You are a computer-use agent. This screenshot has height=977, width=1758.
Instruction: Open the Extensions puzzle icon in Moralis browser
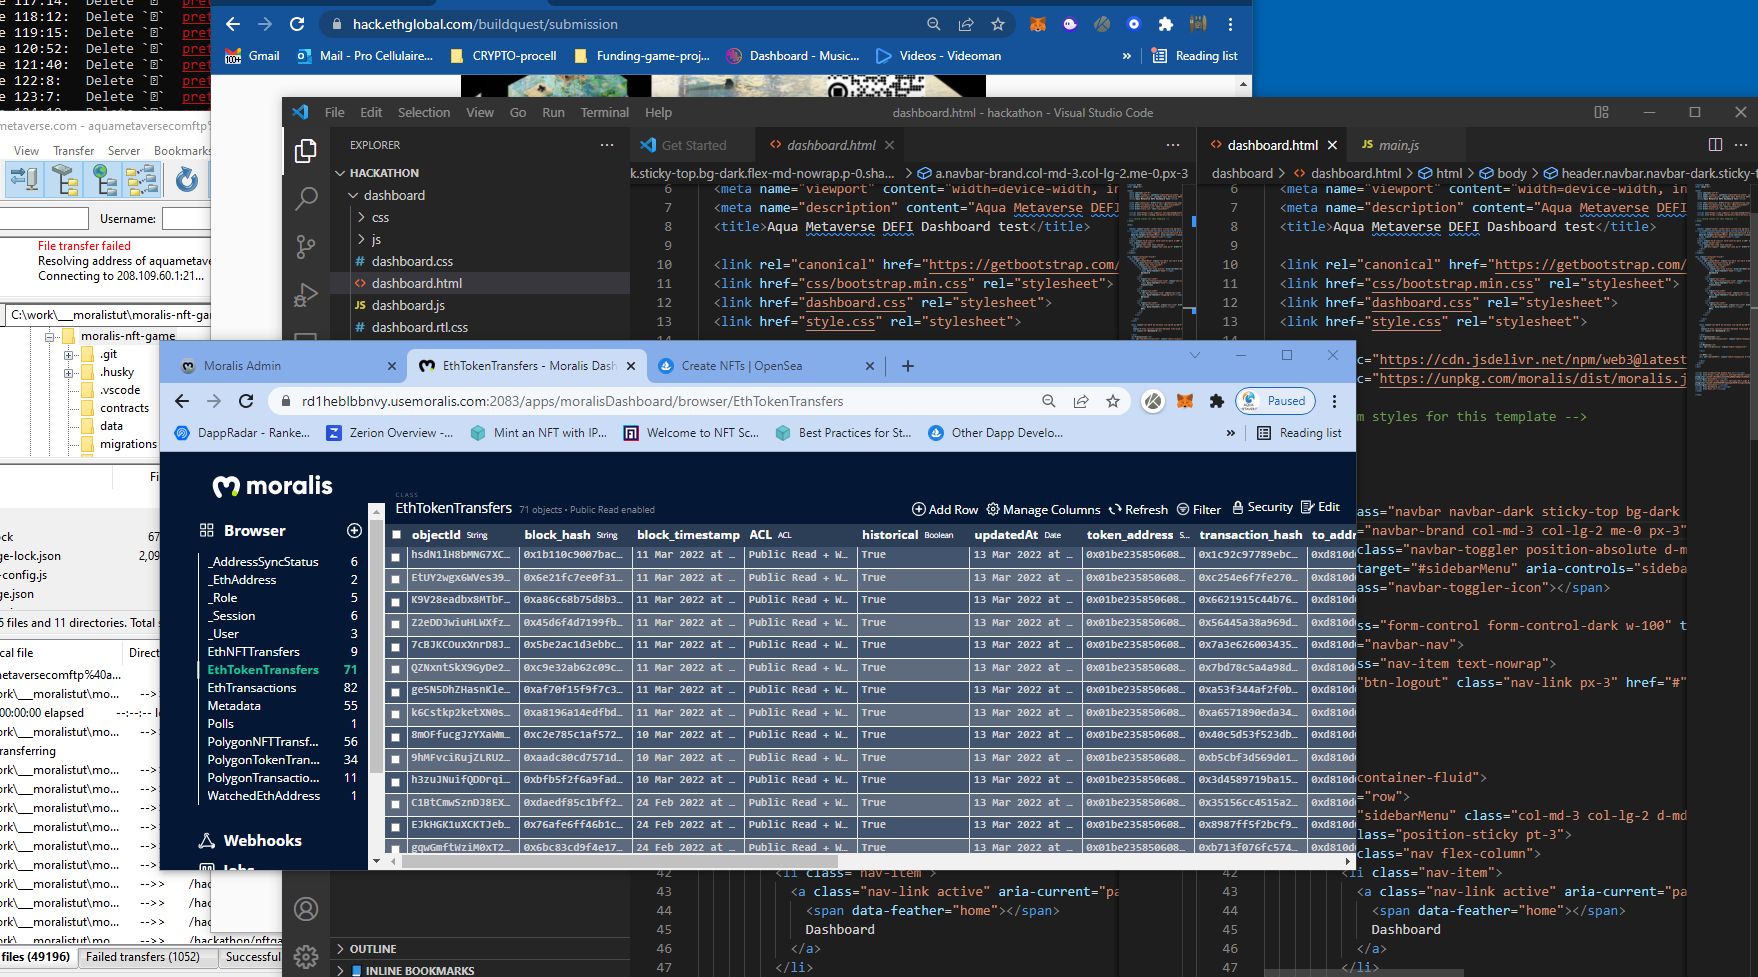click(1216, 401)
